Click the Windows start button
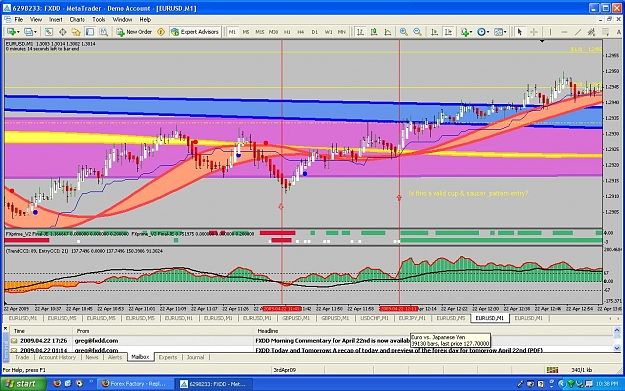This screenshot has height=391, width=625. point(24,384)
